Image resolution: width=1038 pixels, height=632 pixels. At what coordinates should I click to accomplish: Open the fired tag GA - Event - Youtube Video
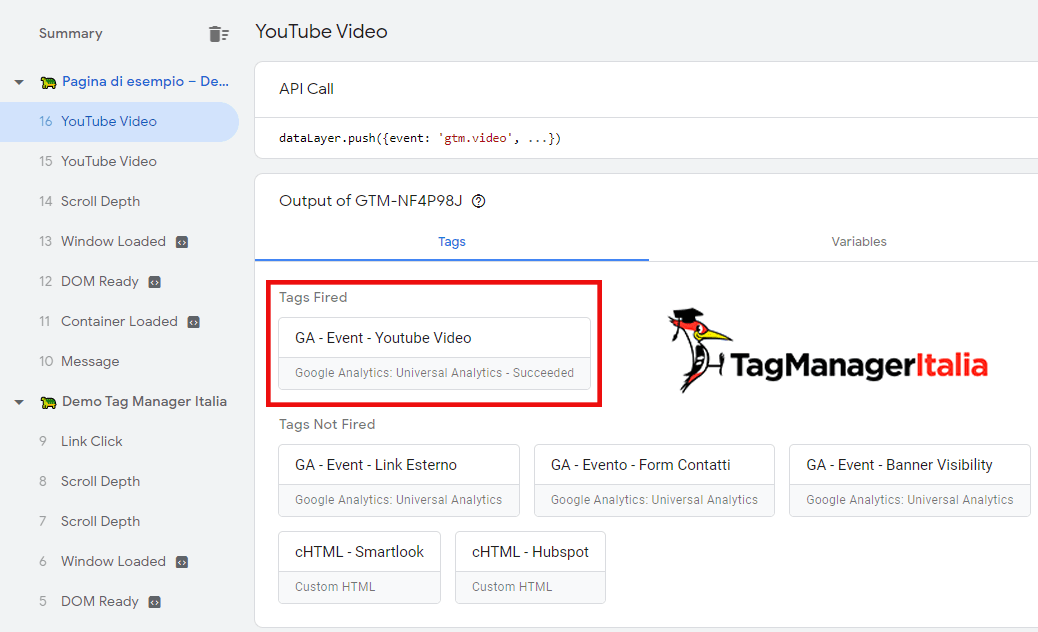click(434, 353)
